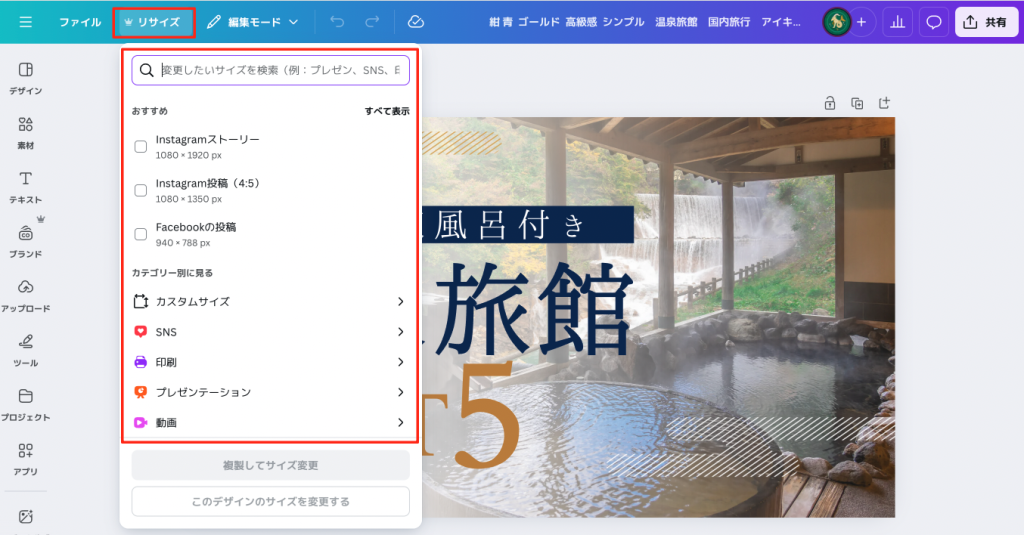Click the size search input field
1024x535 pixels.
[x=280, y=70]
